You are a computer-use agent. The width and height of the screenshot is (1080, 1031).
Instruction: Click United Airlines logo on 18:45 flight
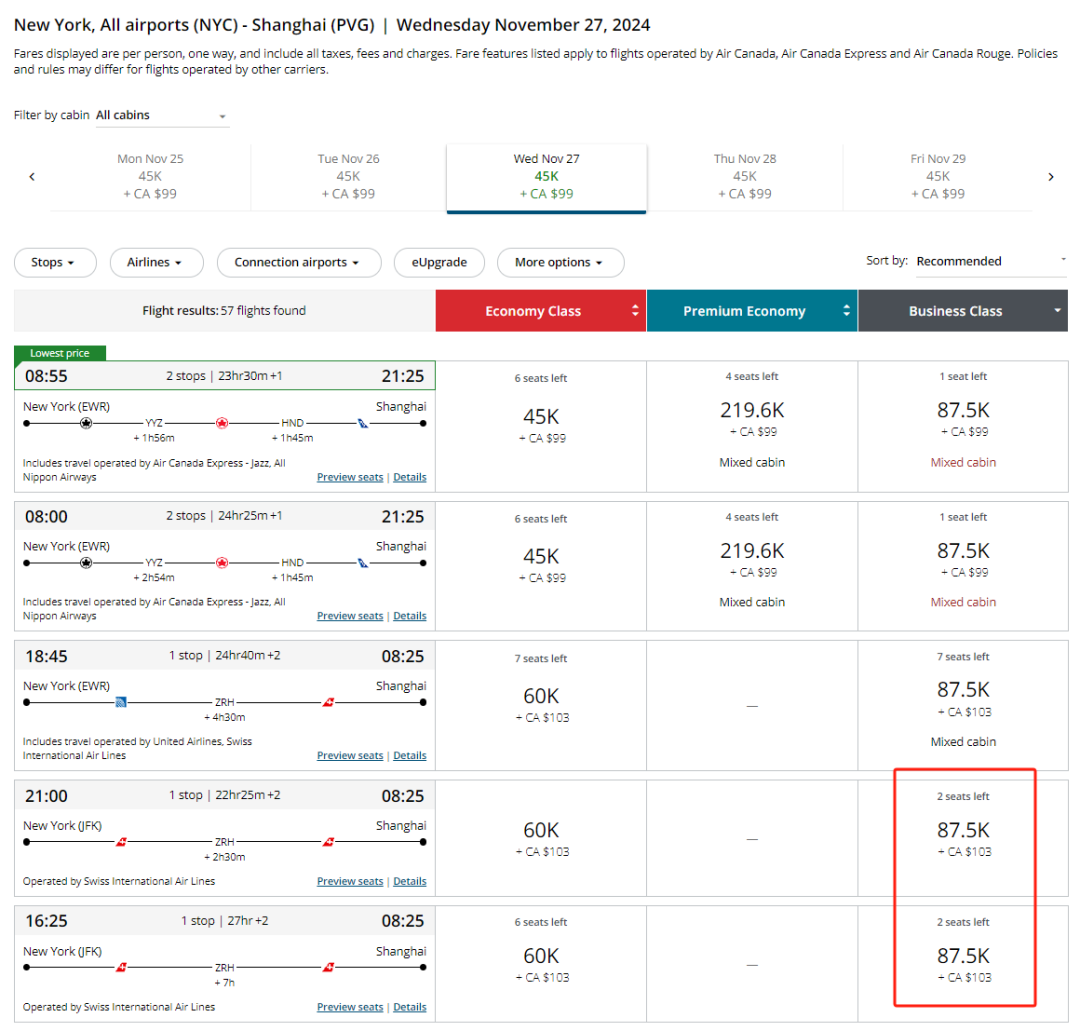click(121, 703)
